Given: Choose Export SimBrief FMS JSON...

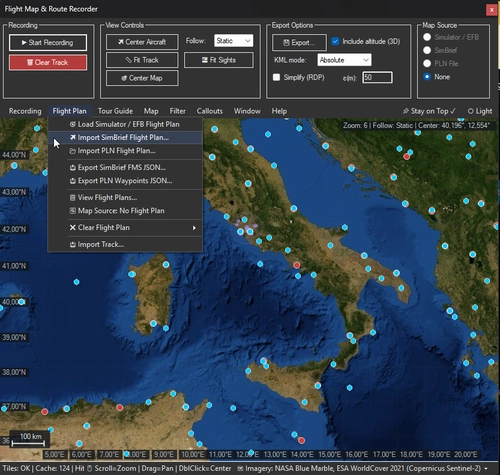Looking at the screenshot, I should click(x=125, y=167).
